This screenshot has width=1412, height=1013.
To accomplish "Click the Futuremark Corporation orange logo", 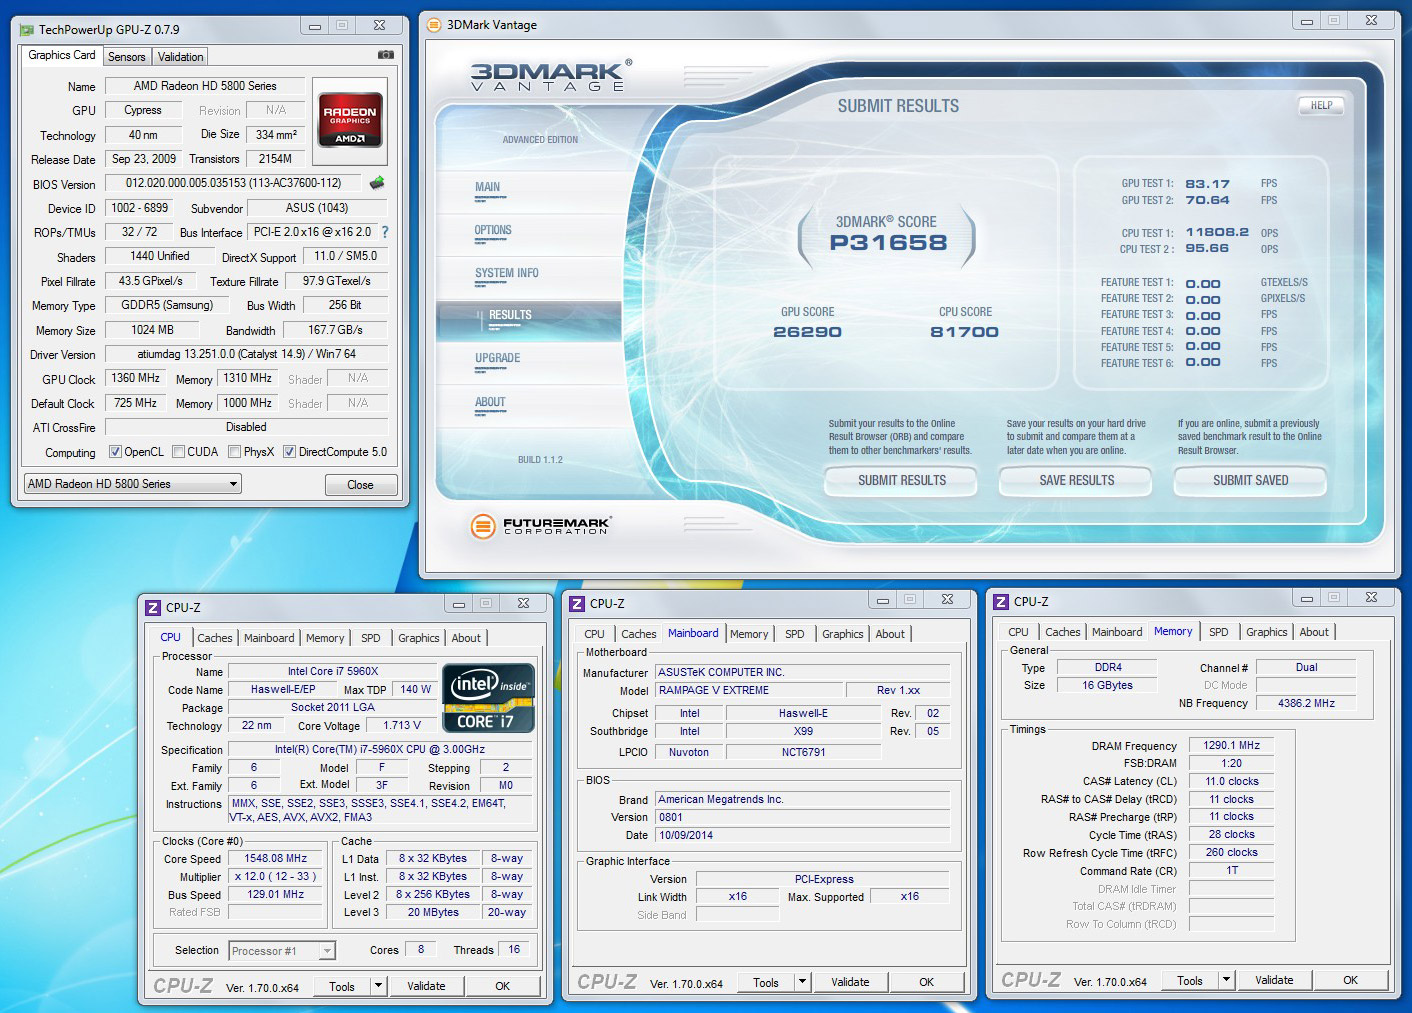I will point(483,525).
